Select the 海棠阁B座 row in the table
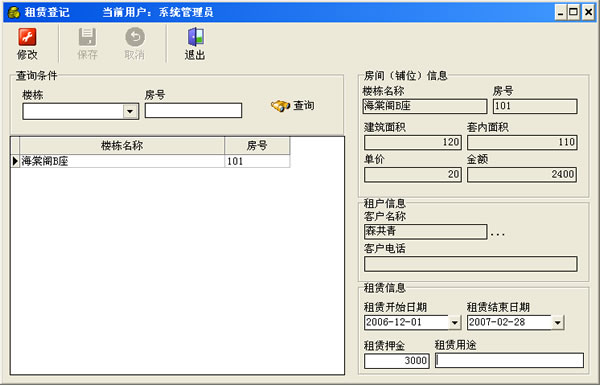Viewport: 600px width, 386px height. pos(150,161)
